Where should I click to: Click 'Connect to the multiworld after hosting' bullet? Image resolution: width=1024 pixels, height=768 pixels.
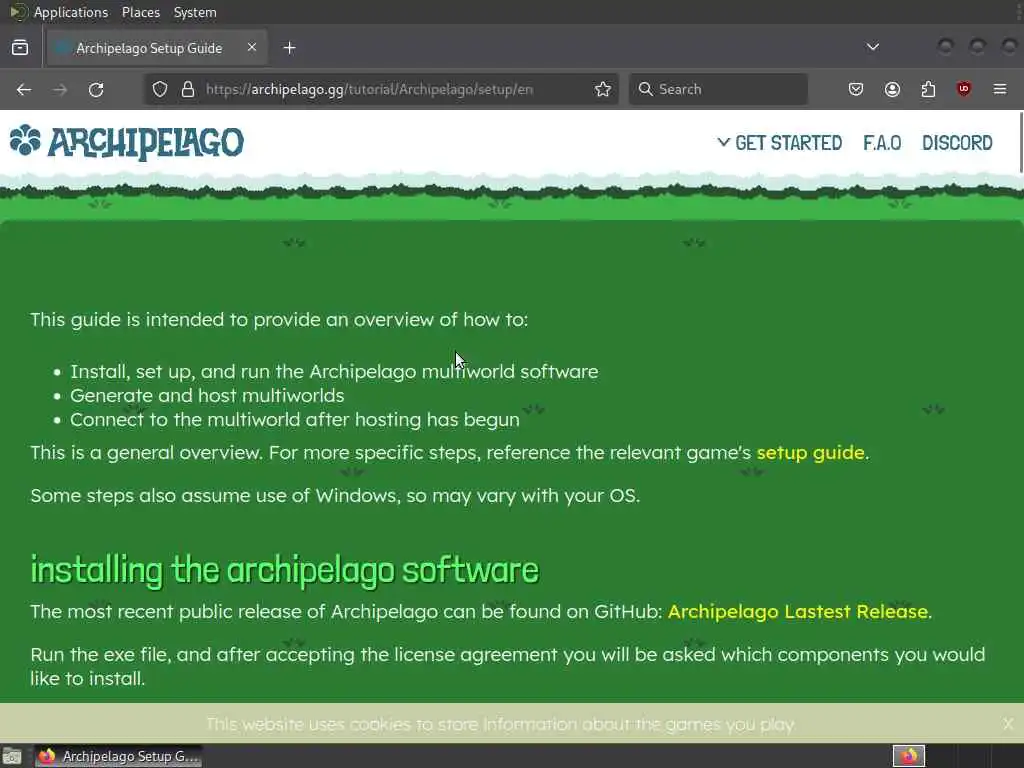tap(295, 420)
